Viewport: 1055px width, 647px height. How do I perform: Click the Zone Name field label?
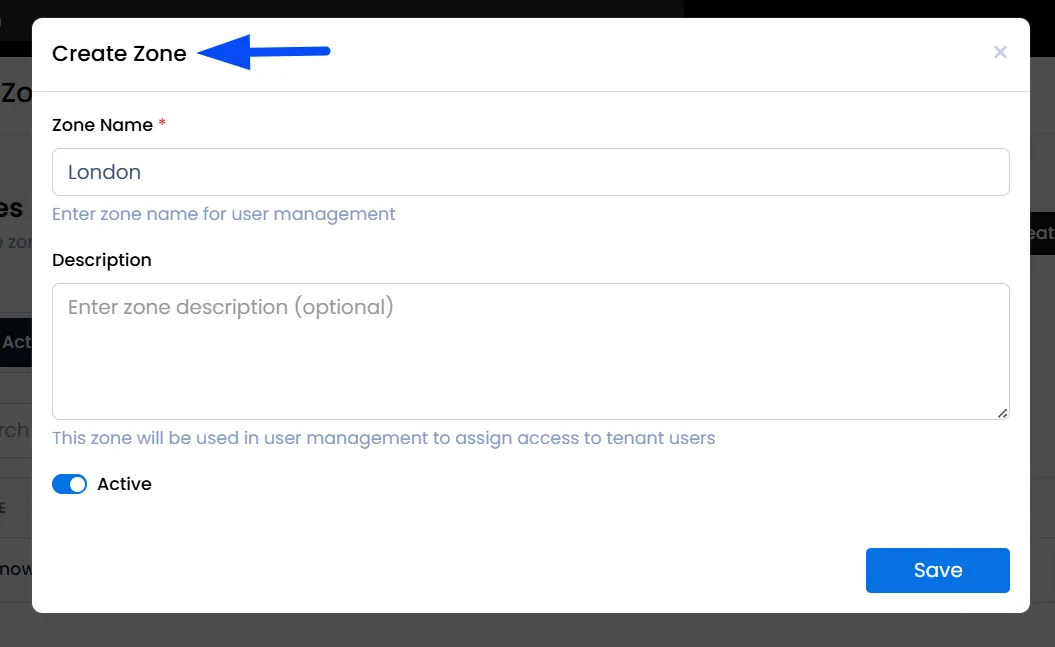pyautogui.click(x=102, y=125)
